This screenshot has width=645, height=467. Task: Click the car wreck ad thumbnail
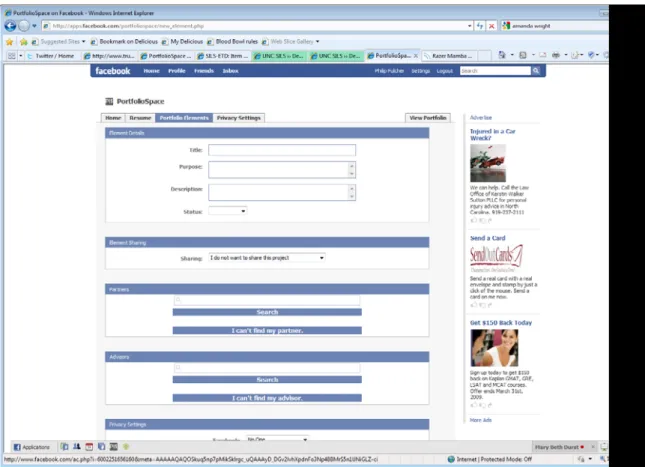488,163
